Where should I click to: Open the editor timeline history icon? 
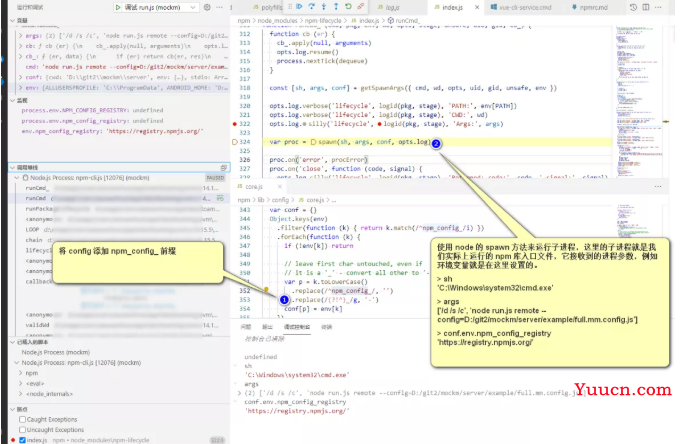633,7
